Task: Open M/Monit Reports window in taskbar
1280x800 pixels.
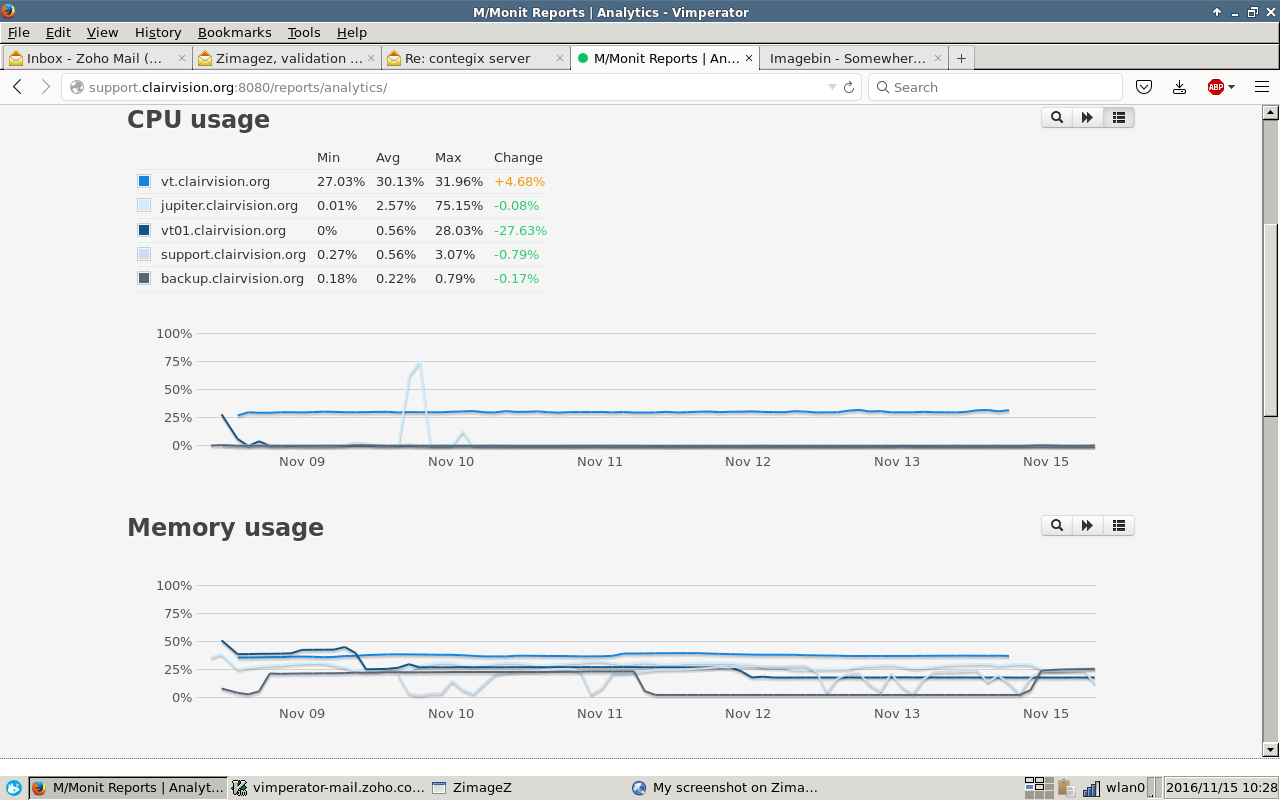Action: pos(127,788)
